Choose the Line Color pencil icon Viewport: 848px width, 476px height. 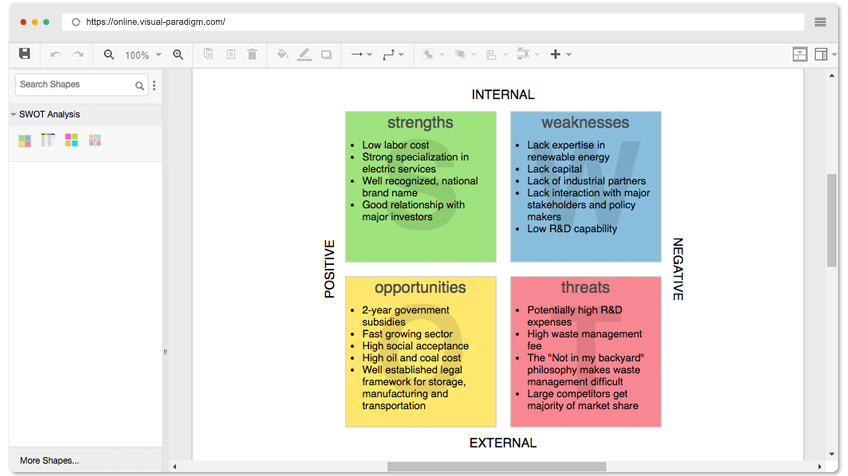304,55
